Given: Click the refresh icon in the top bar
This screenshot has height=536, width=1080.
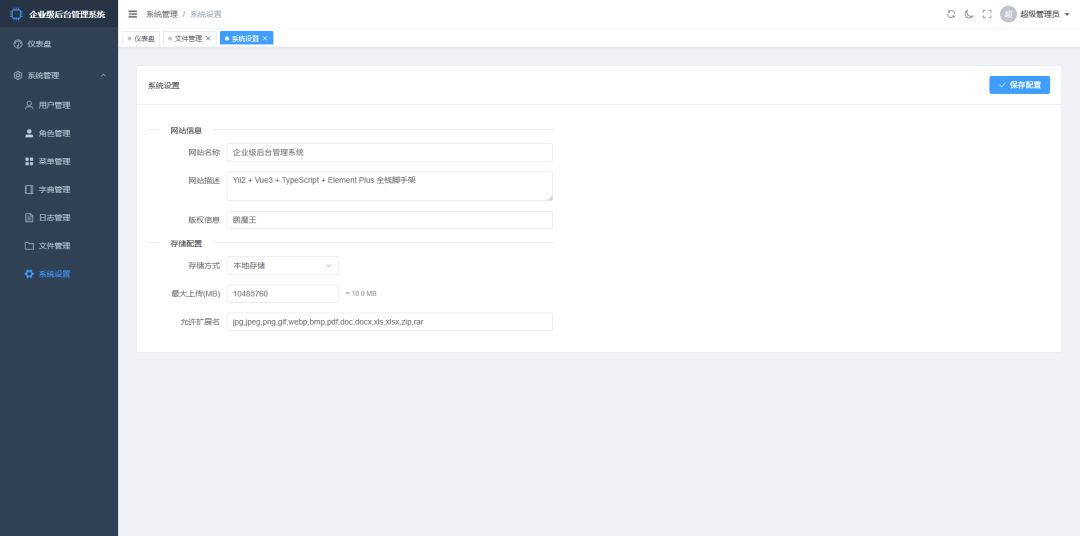Looking at the screenshot, I should [x=951, y=14].
